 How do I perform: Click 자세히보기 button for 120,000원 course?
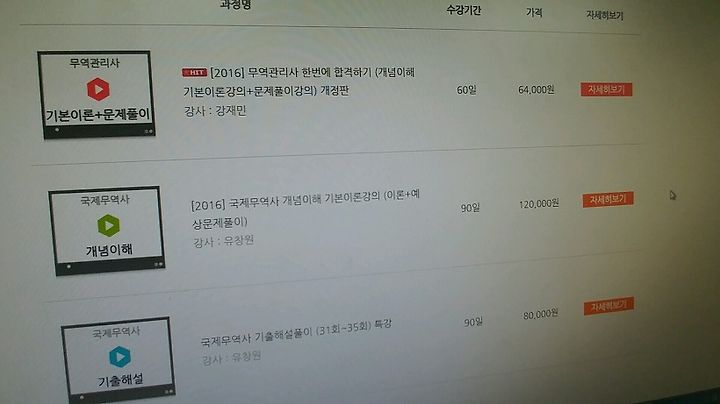click(x=608, y=200)
